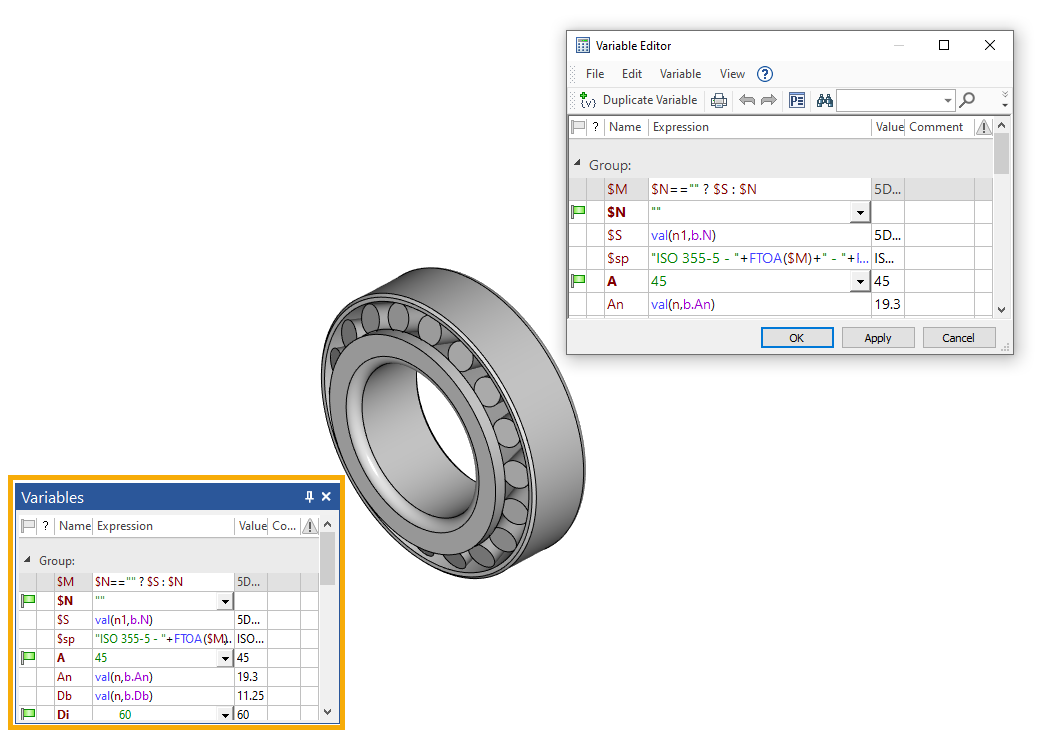Click the Undo arrow in Variable Editor
Image resolution: width=1048 pixels, height=741 pixels.
coord(746,100)
